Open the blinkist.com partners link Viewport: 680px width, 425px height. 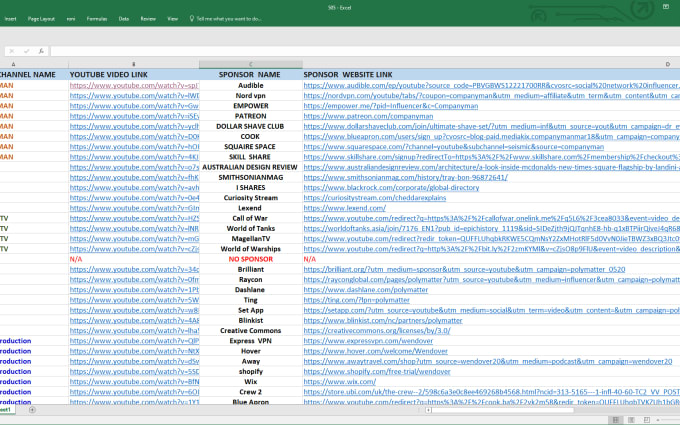click(x=383, y=320)
